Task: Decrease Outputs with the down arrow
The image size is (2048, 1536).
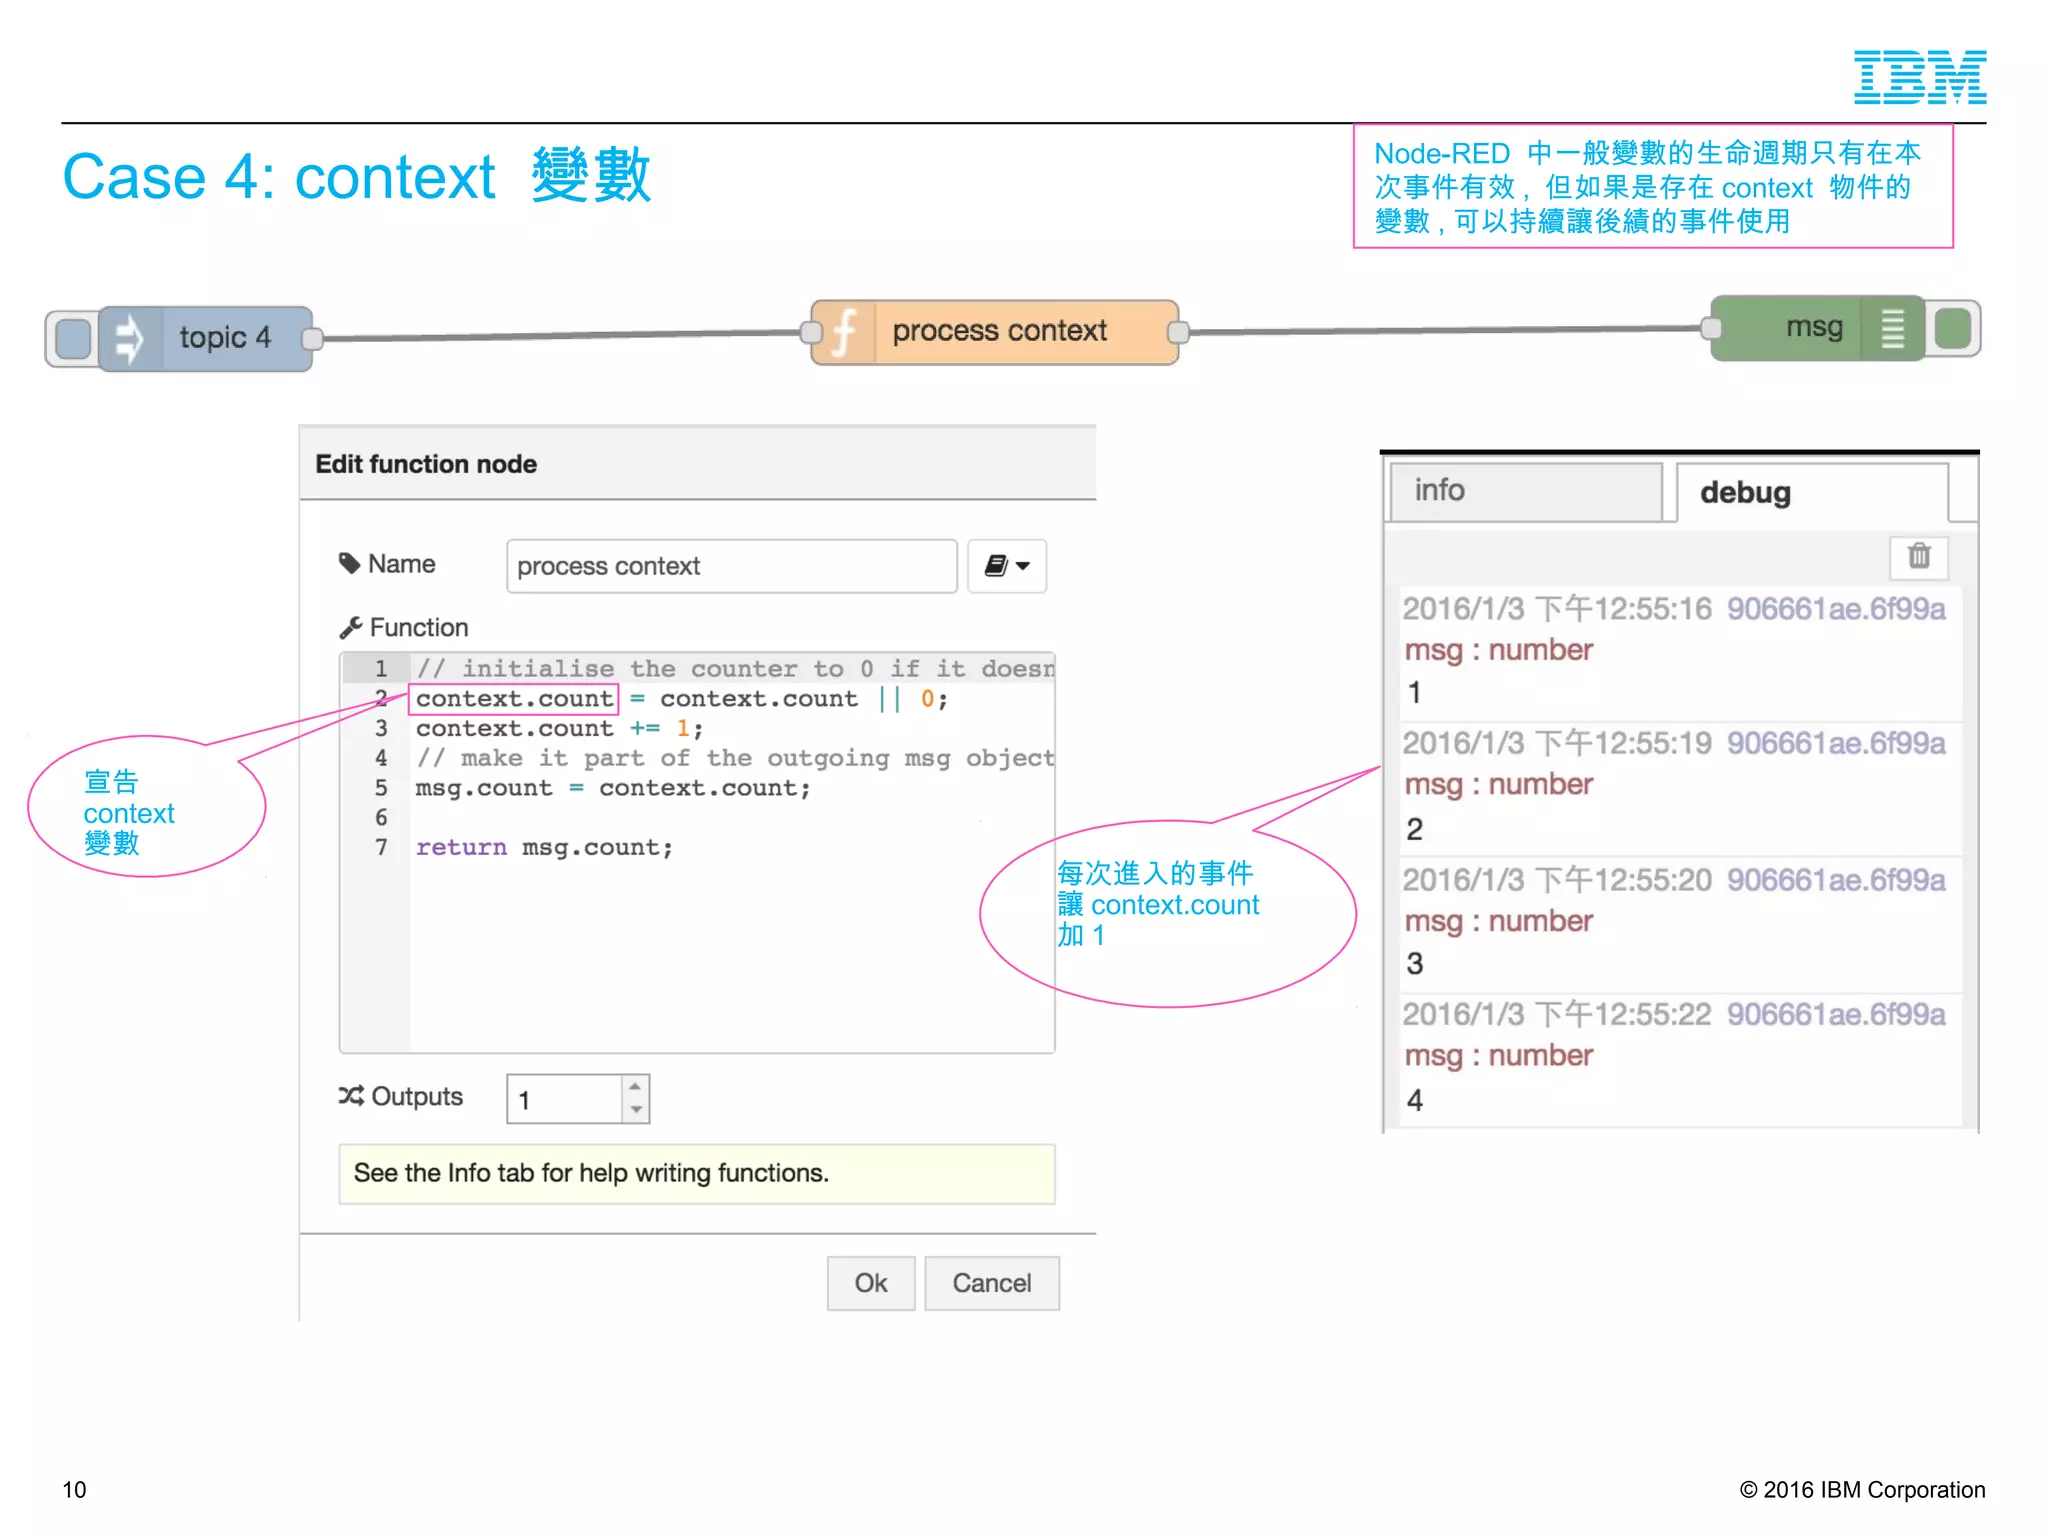Action: click(x=636, y=1110)
